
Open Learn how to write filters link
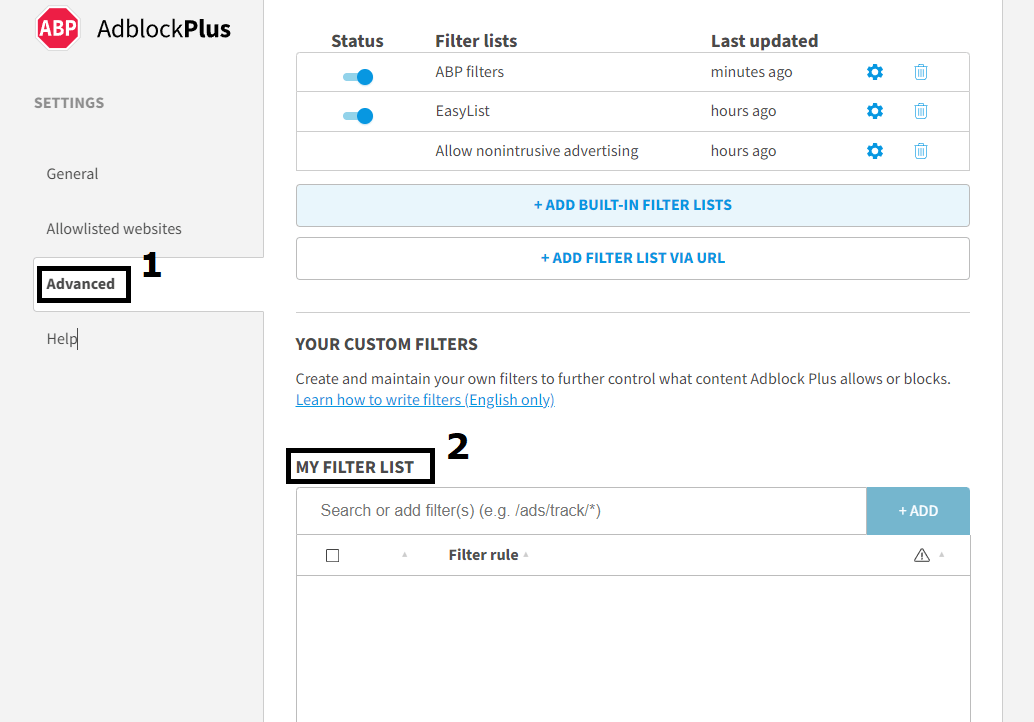click(425, 400)
